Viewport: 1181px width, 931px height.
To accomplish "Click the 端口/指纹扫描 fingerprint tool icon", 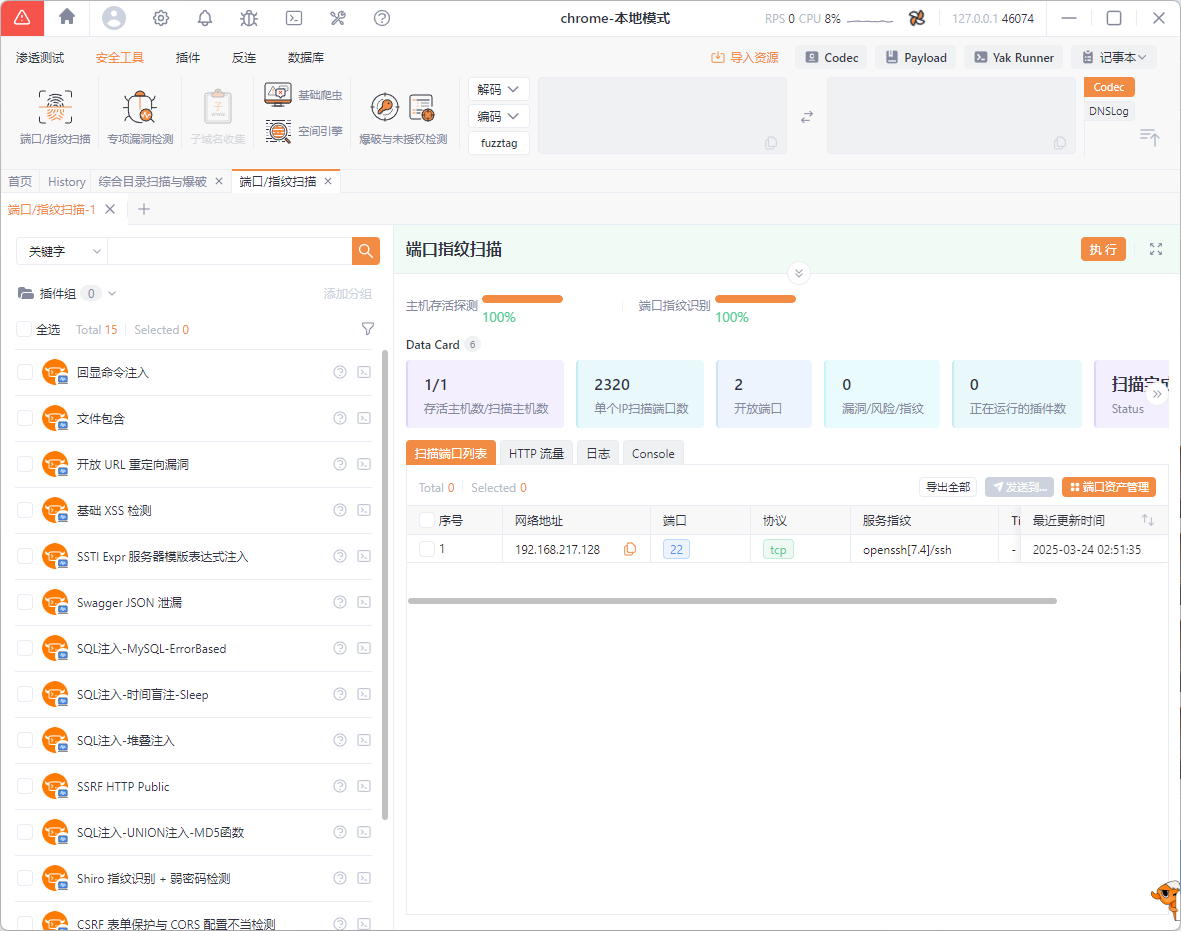I will click(x=55, y=108).
